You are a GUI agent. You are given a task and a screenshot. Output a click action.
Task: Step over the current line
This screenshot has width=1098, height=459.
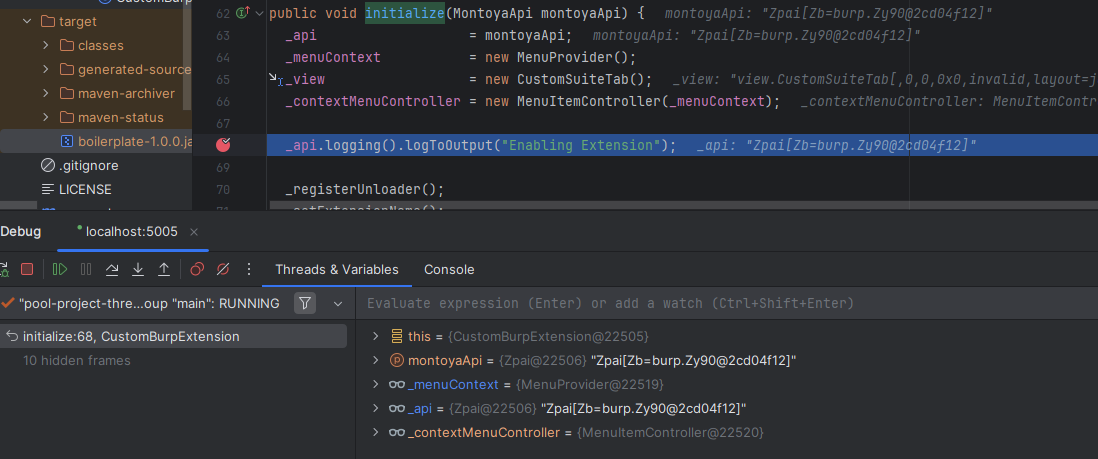tap(112, 269)
